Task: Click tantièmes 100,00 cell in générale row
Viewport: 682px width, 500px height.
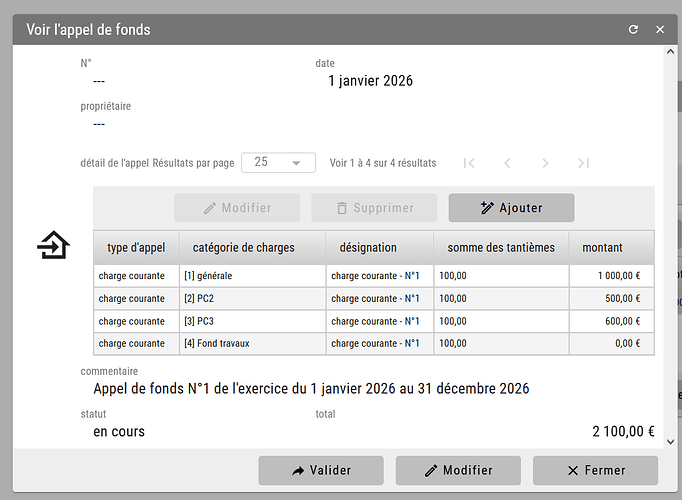Action: [x=501, y=276]
